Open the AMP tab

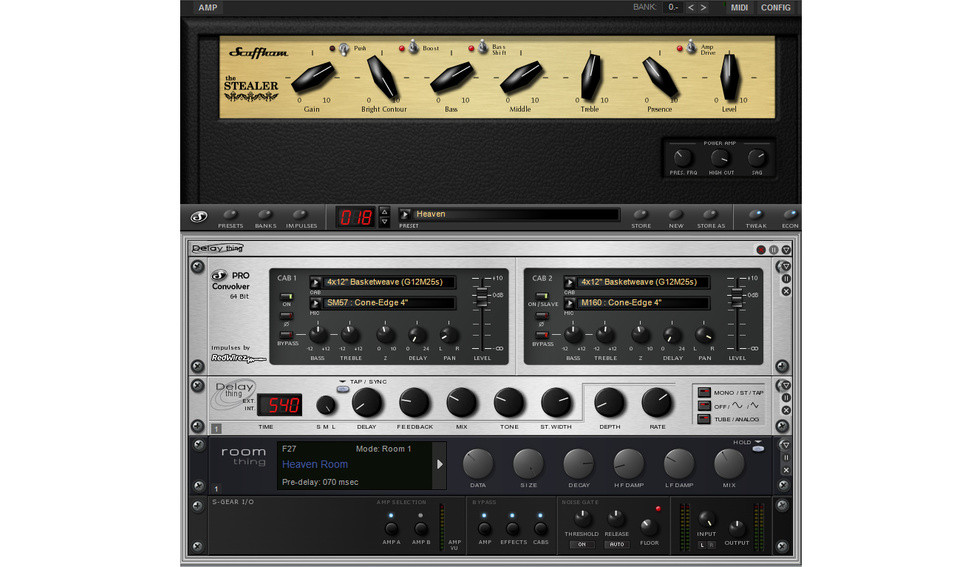pos(208,8)
